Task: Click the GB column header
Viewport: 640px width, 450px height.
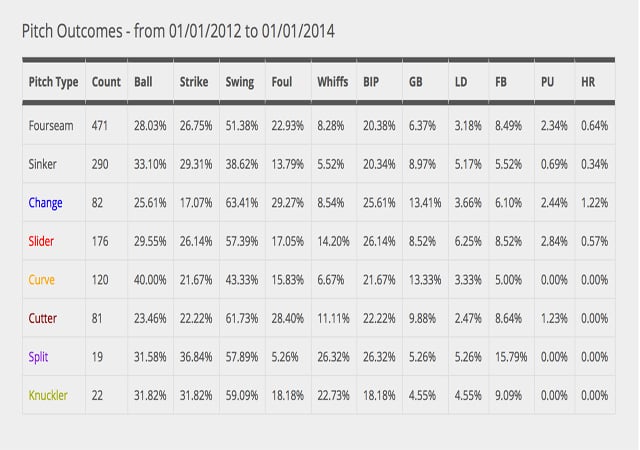Action: (x=415, y=82)
